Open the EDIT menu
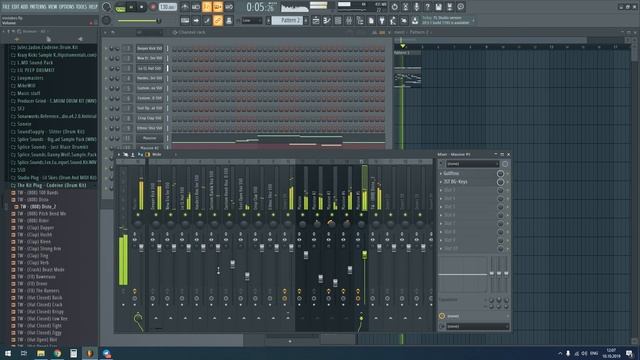This screenshot has height=360, width=640. (x=15, y=7)
